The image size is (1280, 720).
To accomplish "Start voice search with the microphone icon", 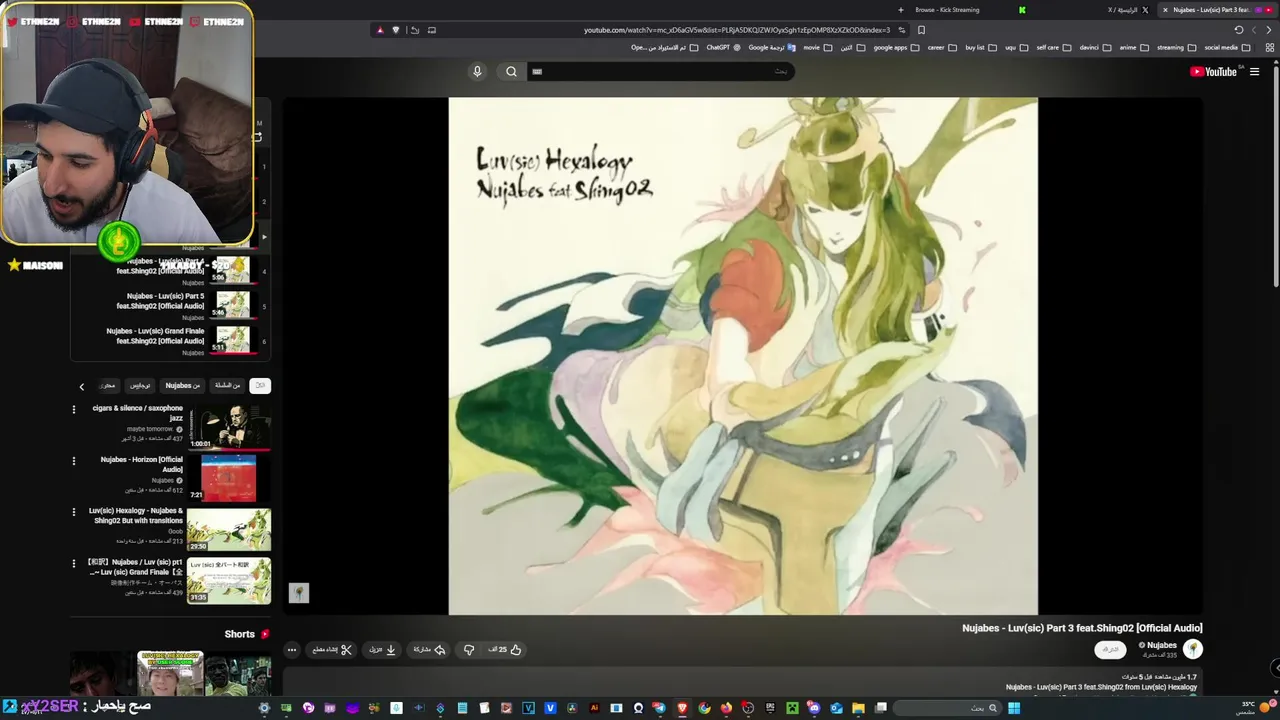I will tap(477, 71).
